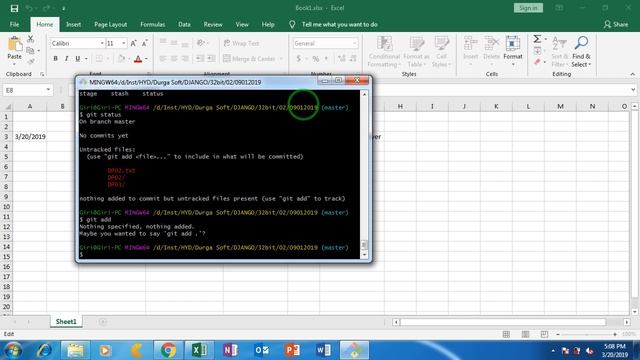640x360 pixels.
Task: Switch to the Review tab
Action: (x=213, y=24)
